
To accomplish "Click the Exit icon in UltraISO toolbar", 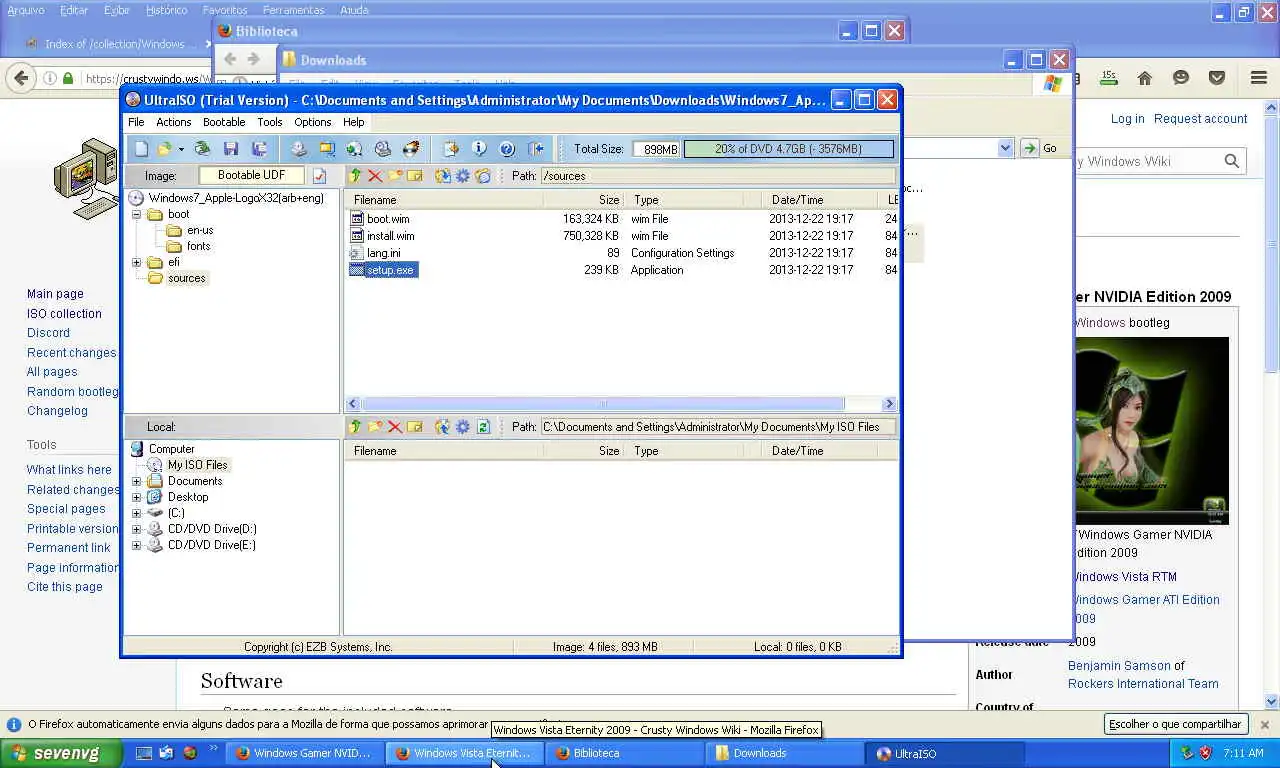I will click(x=536, y=149).
